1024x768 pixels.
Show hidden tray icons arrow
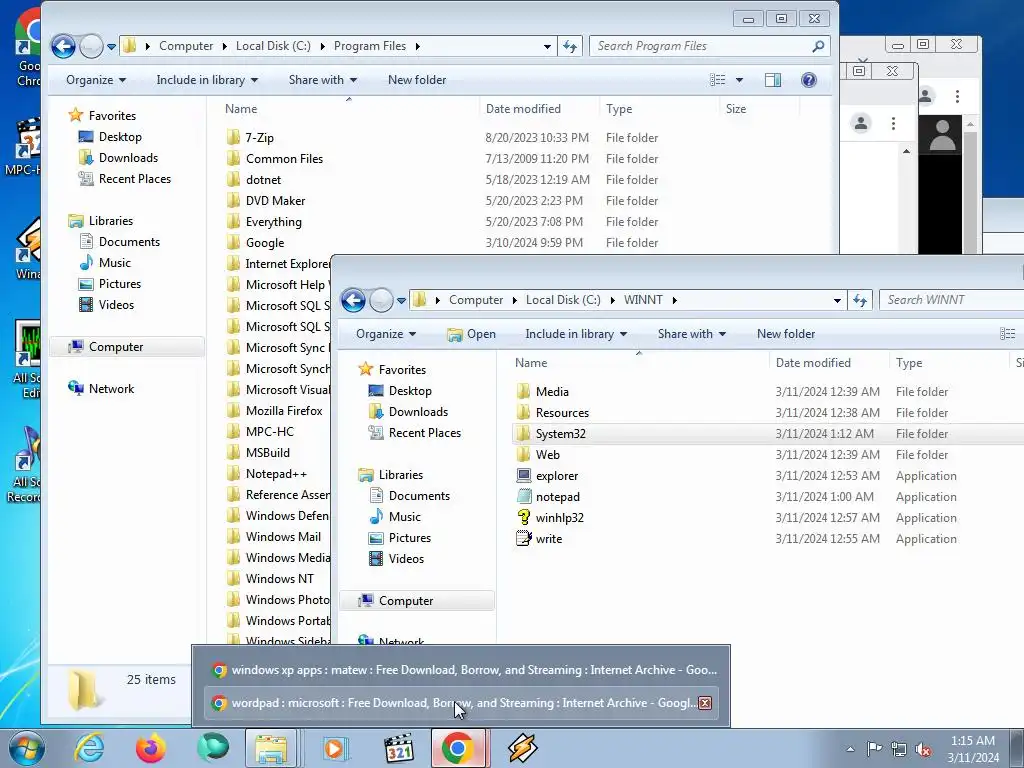850,750
